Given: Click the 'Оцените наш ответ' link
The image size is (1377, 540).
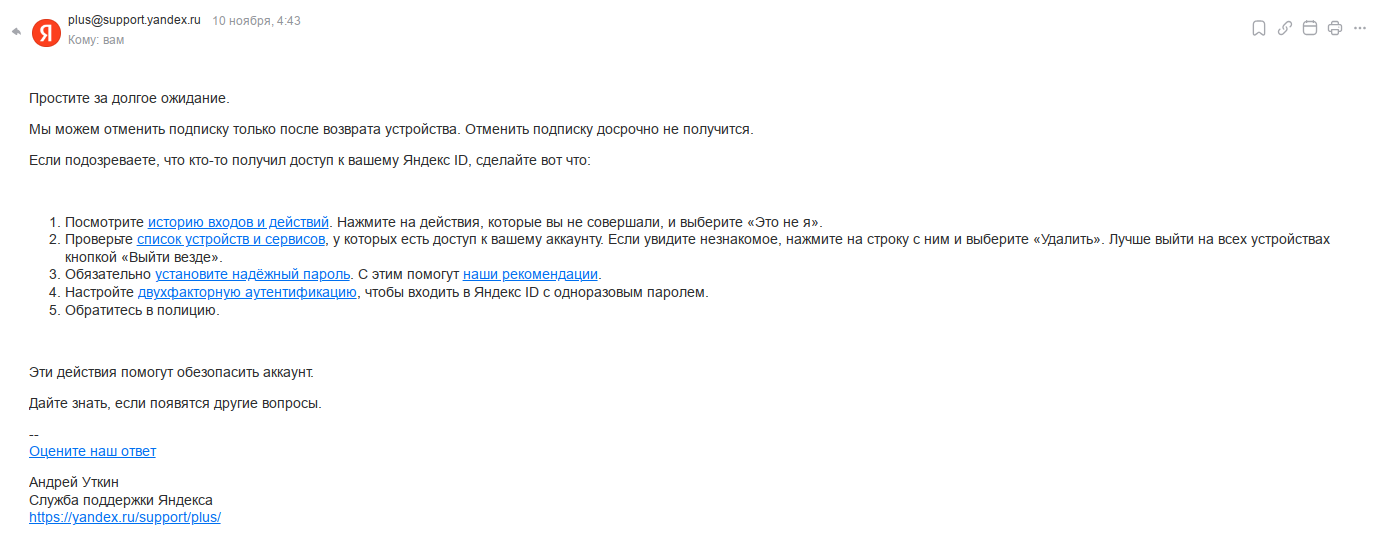Looking at the screenshot, I should click(x=92, y=451).
